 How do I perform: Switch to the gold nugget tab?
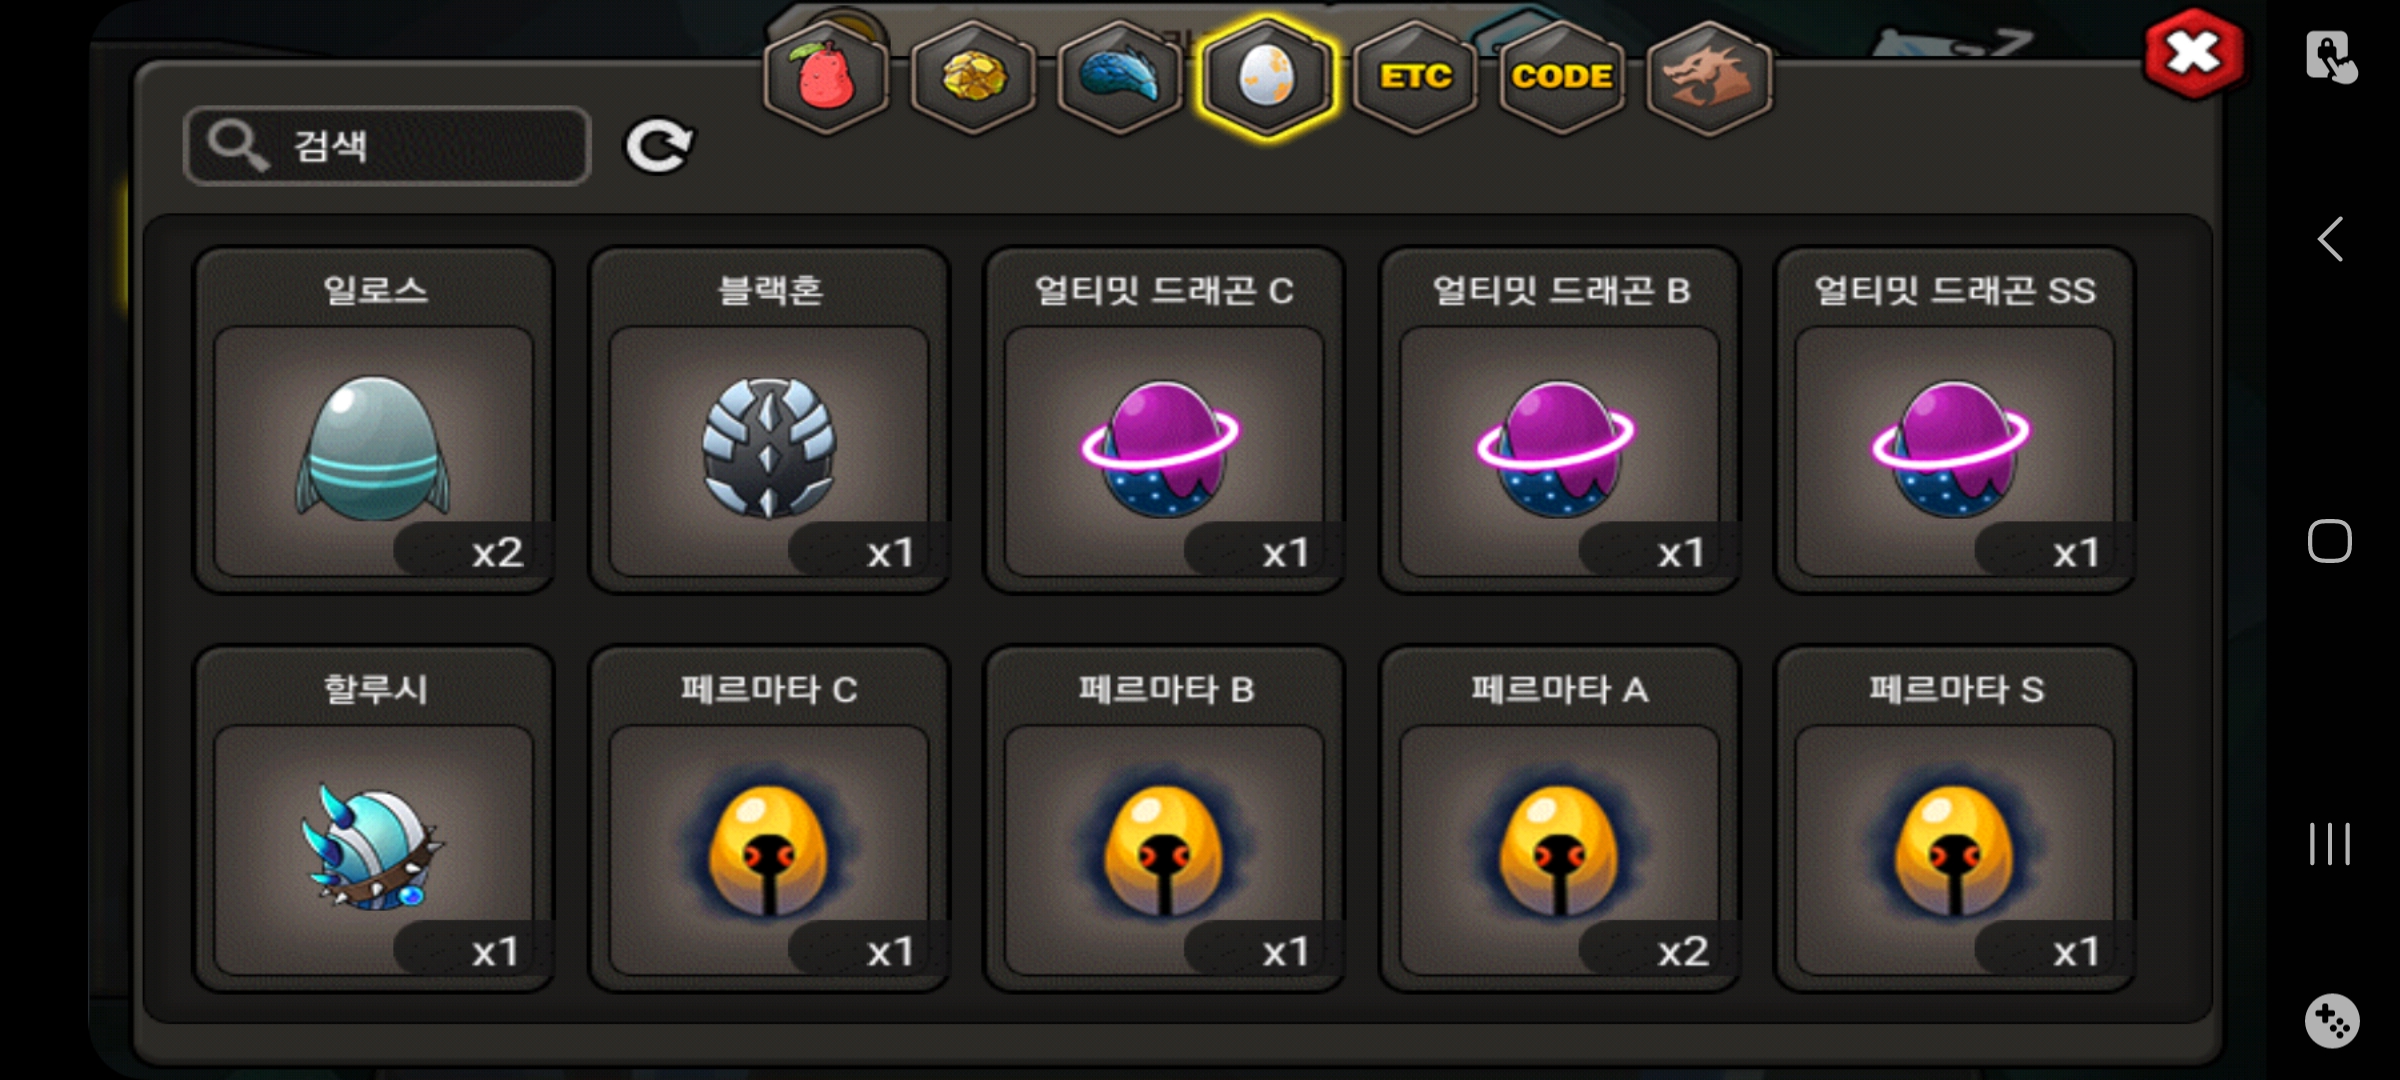973,77
